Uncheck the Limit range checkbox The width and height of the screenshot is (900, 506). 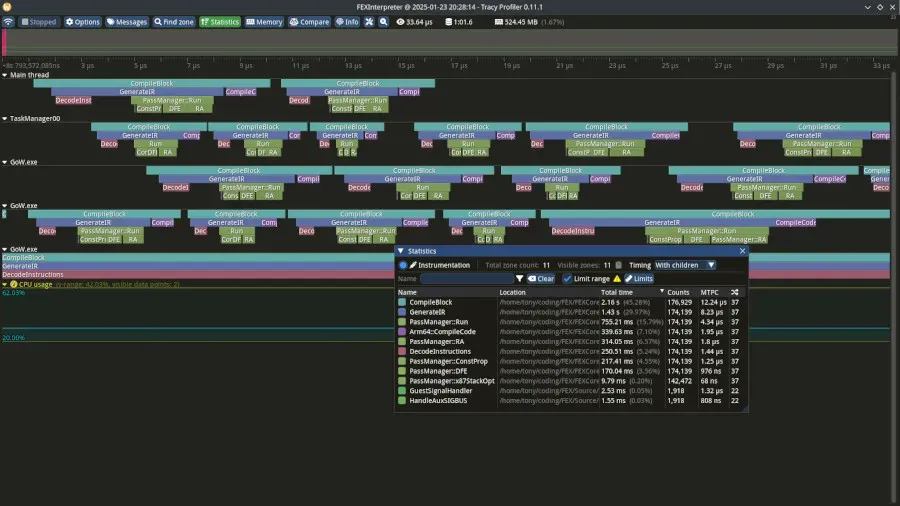[x=567, y=279]
